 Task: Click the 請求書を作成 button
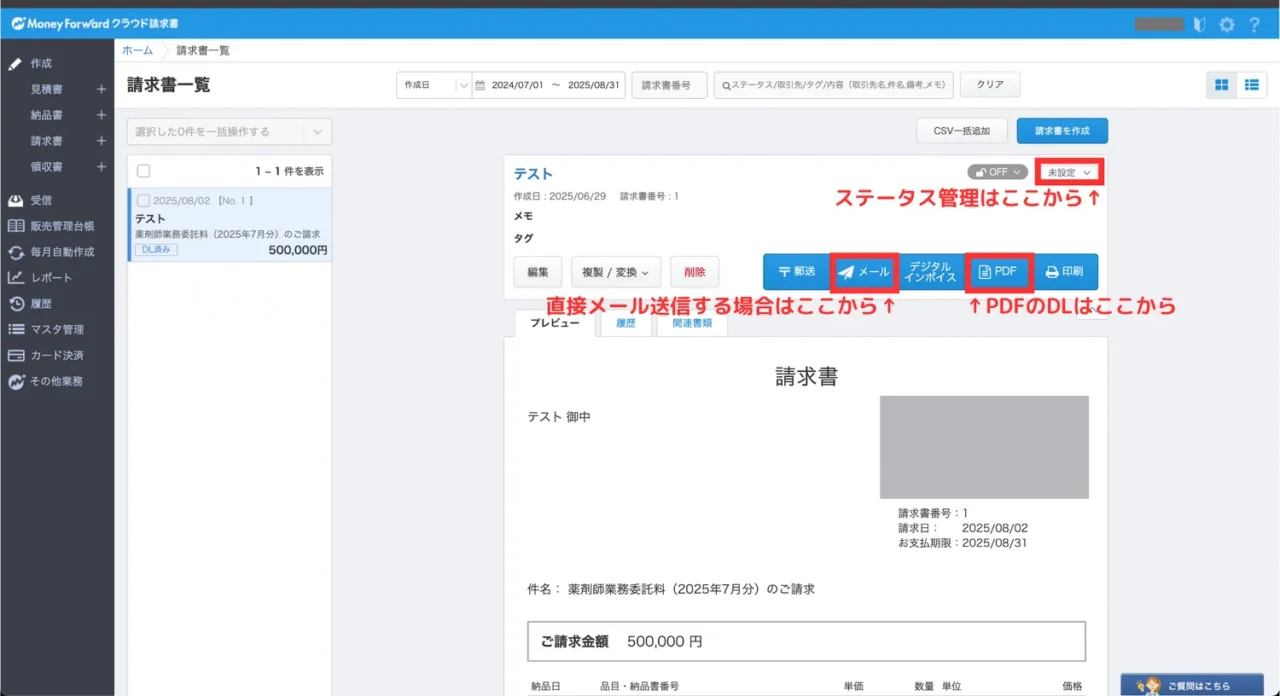click(x=1062, y=131)
